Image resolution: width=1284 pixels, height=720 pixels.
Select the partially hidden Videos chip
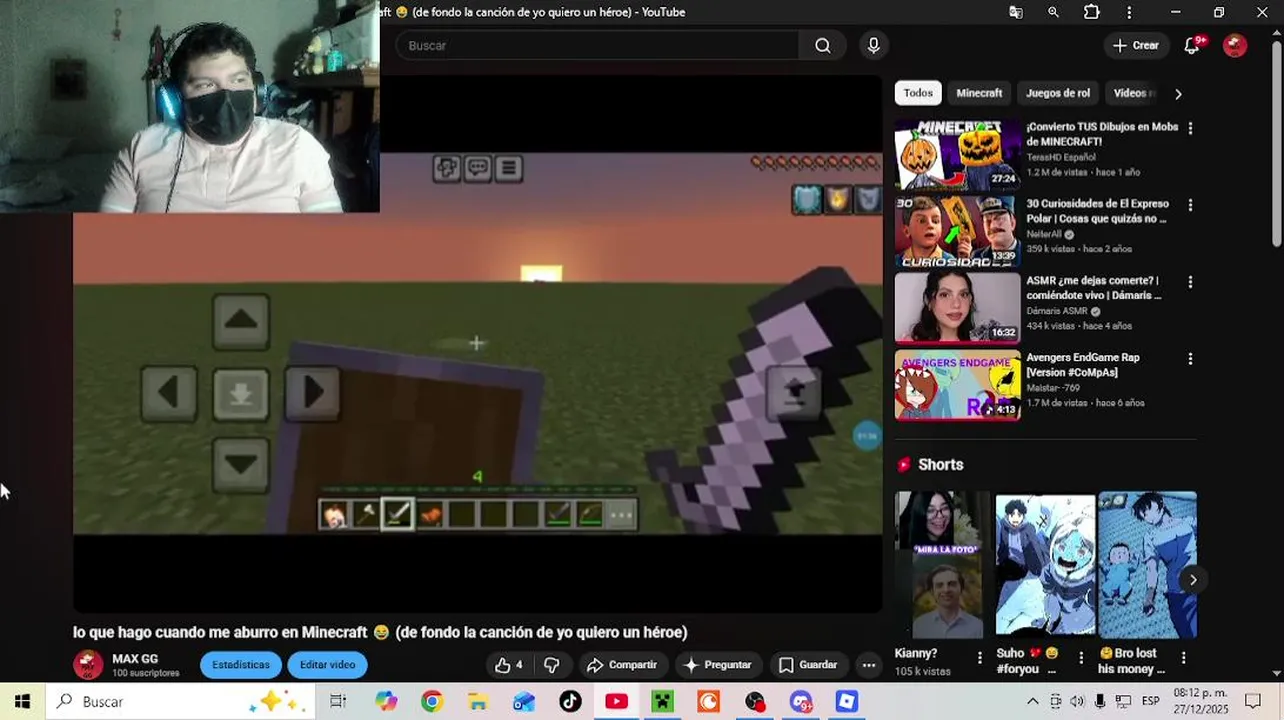(1134, 93)
